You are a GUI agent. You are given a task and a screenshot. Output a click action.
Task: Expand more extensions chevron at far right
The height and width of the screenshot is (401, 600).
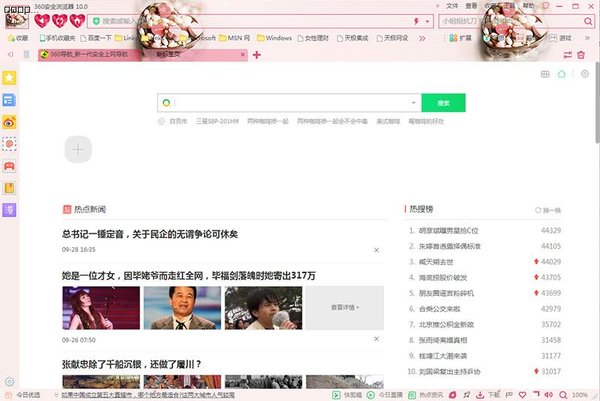[587, 38]
